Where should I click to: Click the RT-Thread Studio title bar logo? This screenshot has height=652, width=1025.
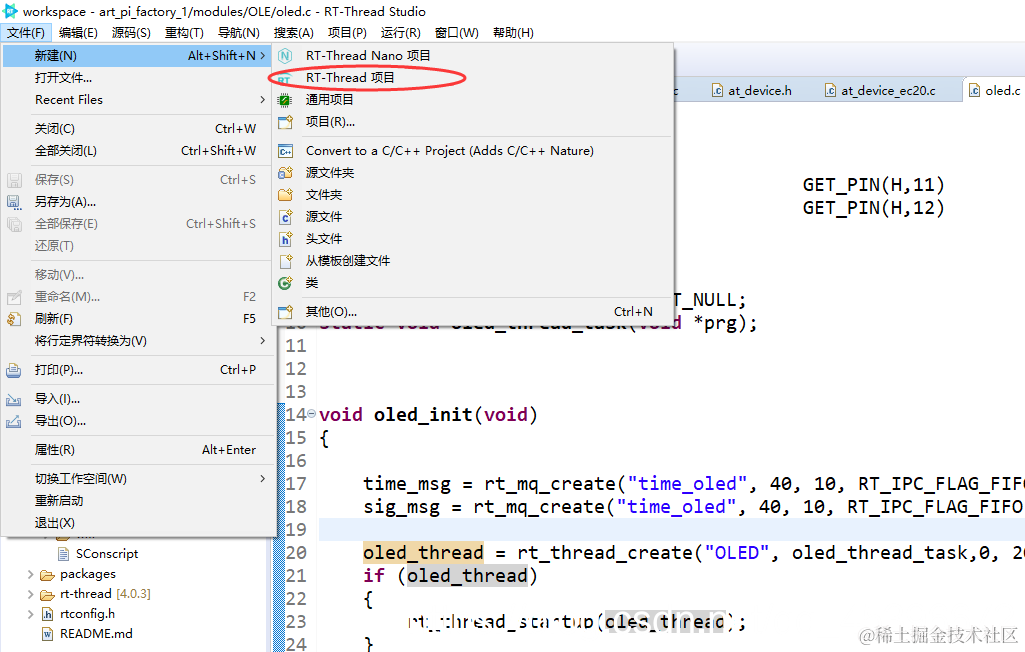click(x=10, y=10)
